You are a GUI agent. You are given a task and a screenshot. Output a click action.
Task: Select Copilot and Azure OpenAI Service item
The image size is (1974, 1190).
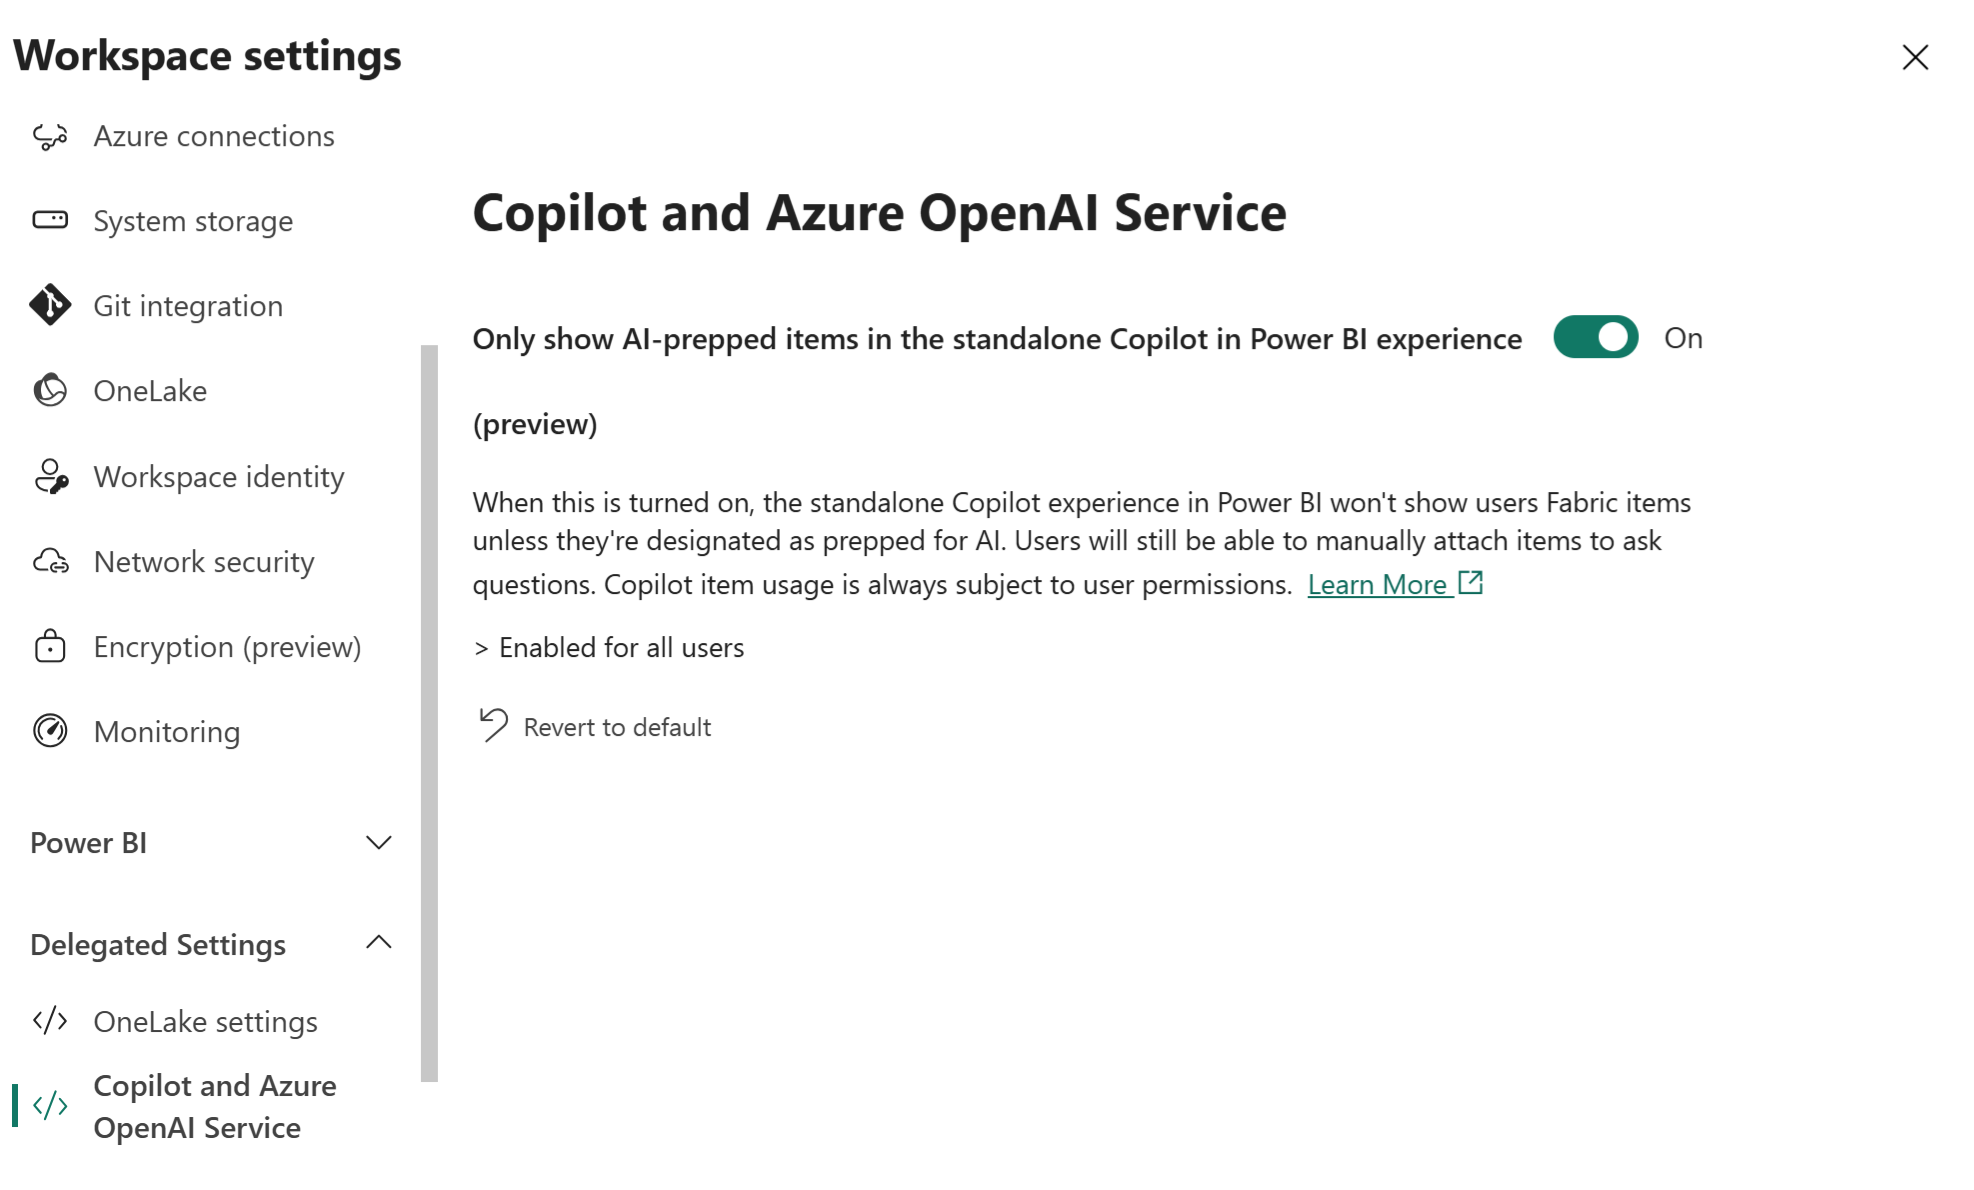(214, 1107)
